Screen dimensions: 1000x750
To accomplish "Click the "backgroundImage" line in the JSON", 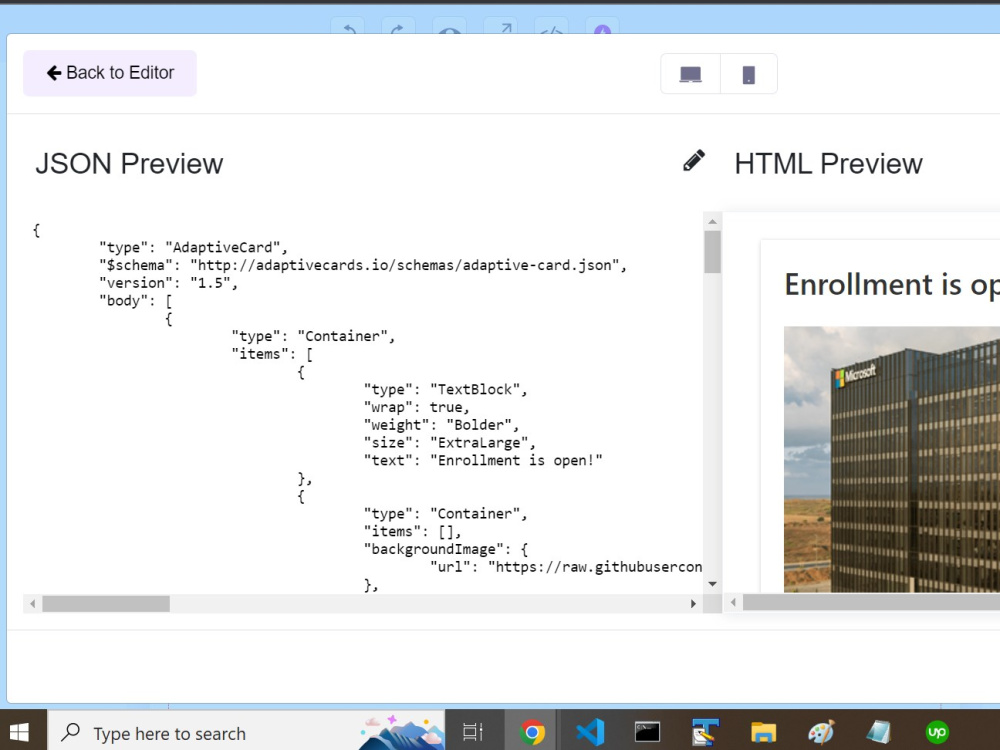I will click(x=446, y=549).
